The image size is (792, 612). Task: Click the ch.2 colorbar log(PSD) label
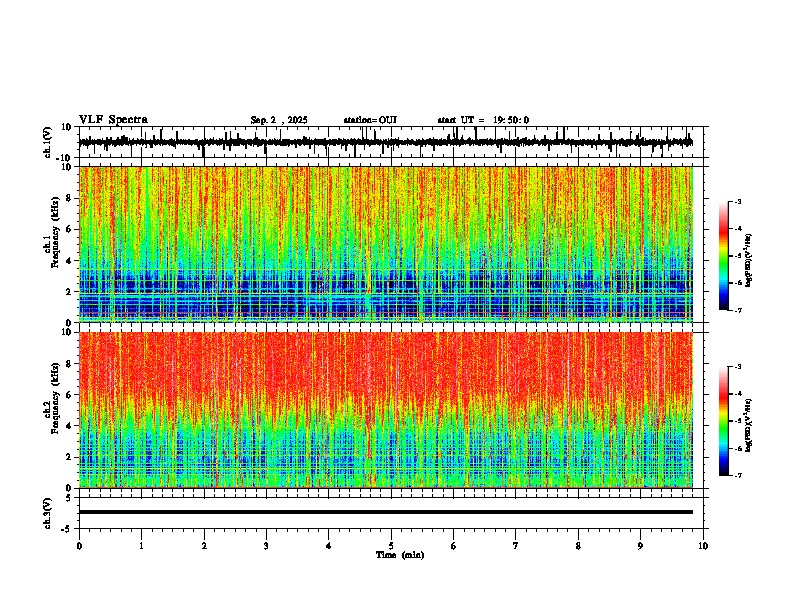pyautogui.click(x=749, y=425)
